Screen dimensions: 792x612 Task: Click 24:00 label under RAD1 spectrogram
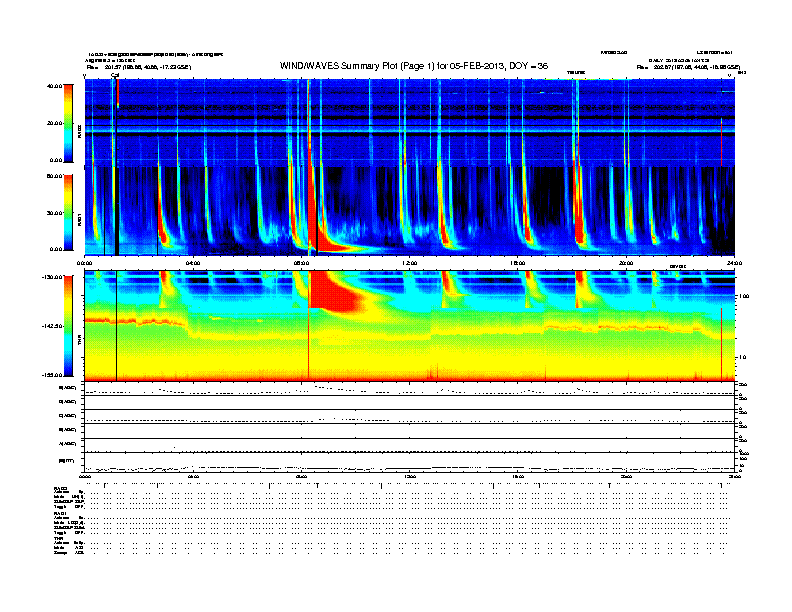(x=734, y=263)
